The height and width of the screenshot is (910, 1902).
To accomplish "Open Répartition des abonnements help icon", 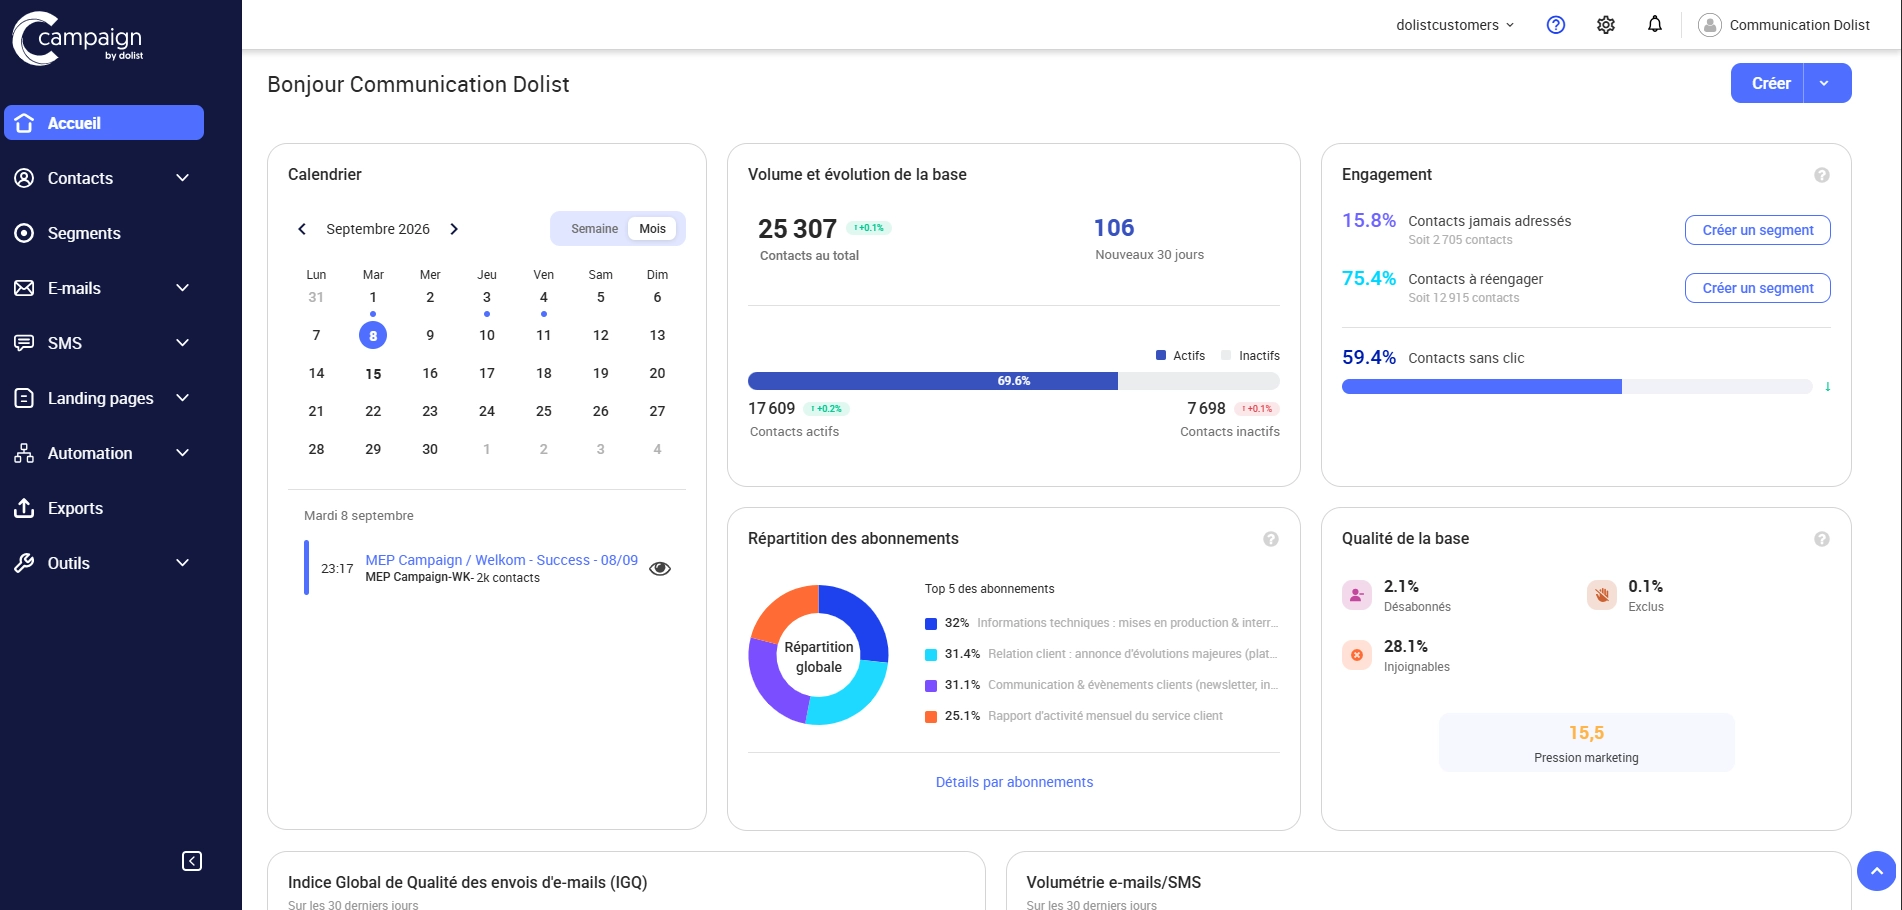I will pos(1271,539).
